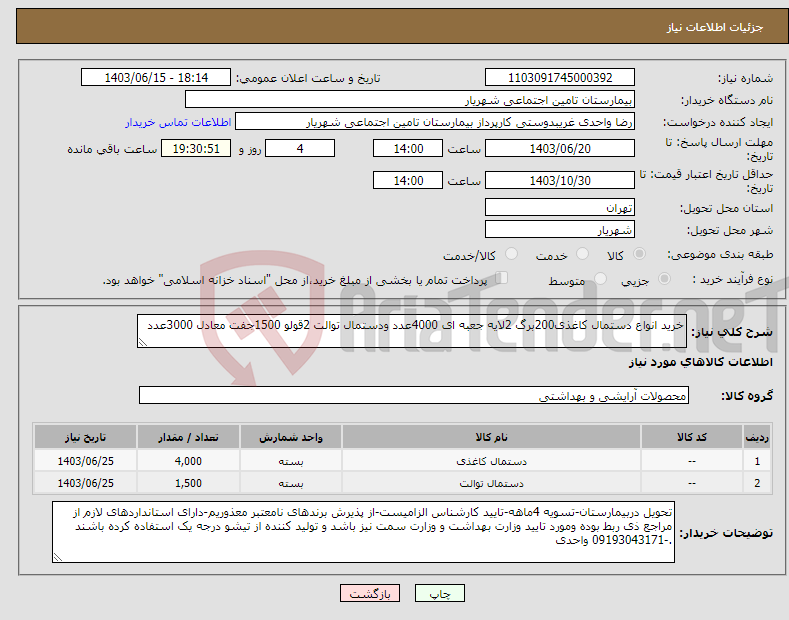
Task: Click the کد کالا column header
Action: (691, 437)
